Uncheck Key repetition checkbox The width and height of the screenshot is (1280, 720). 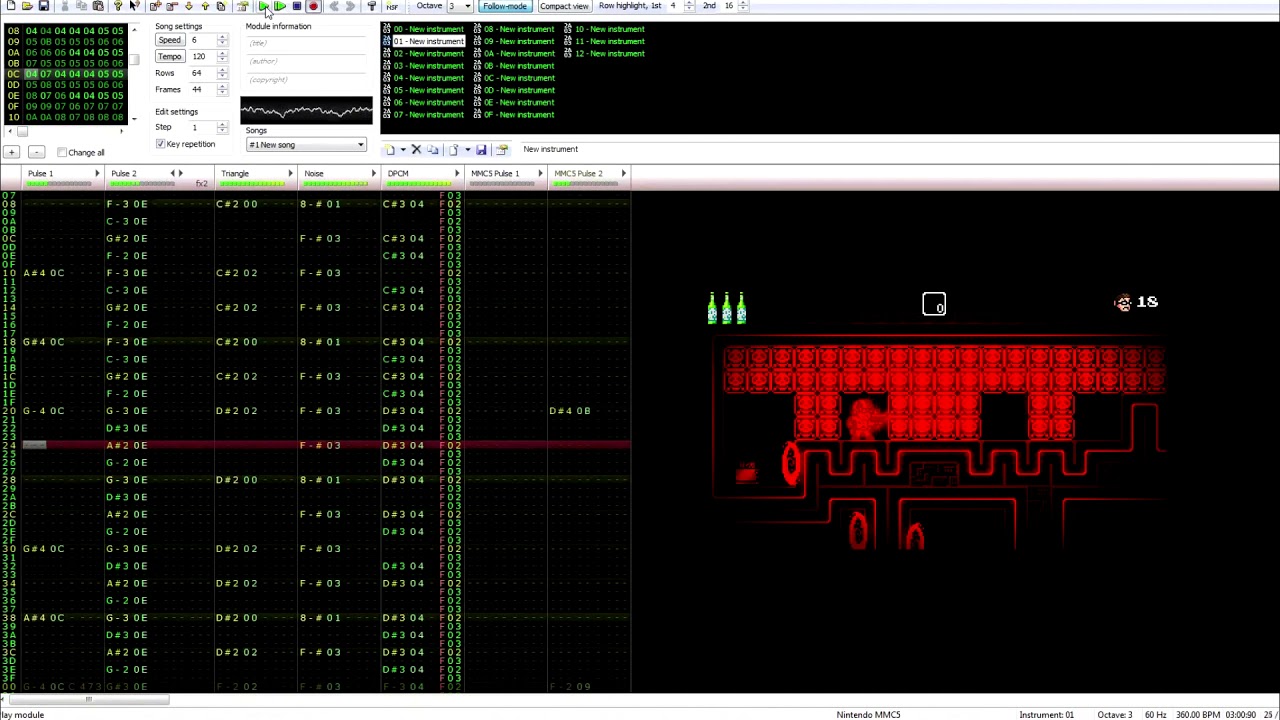click(x=160, y=144)
